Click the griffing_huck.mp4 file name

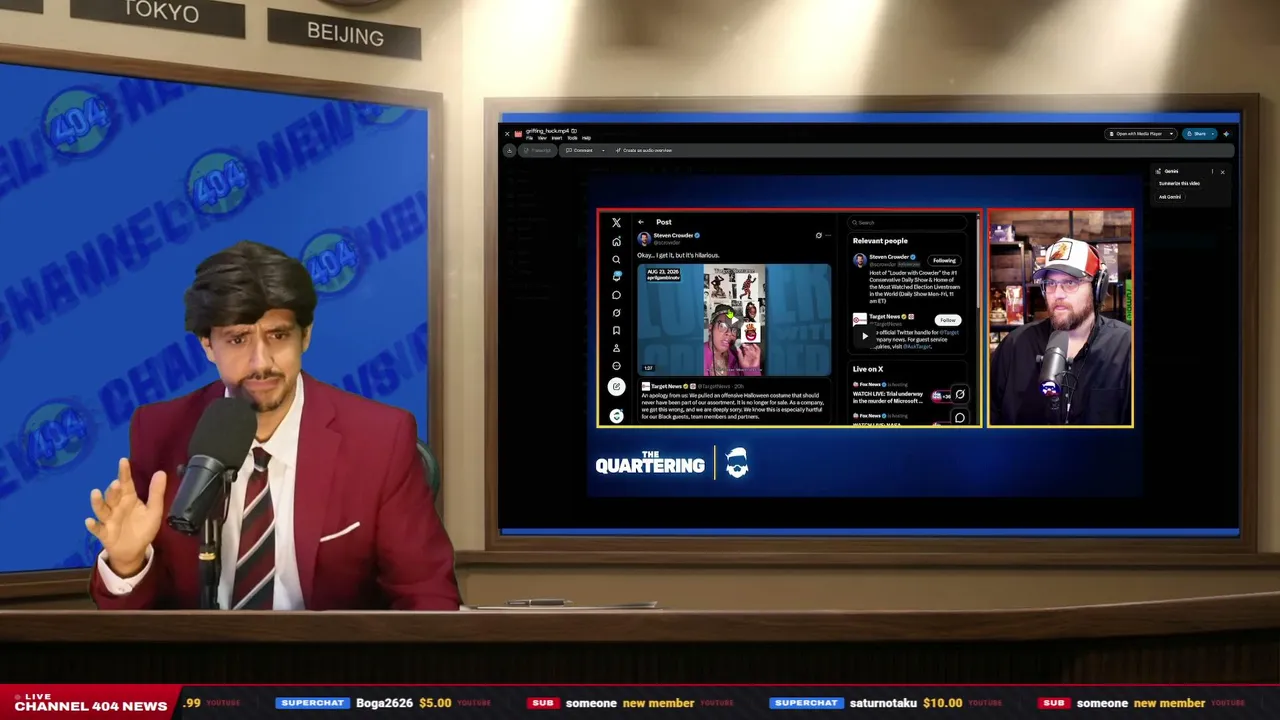(547, 131)
